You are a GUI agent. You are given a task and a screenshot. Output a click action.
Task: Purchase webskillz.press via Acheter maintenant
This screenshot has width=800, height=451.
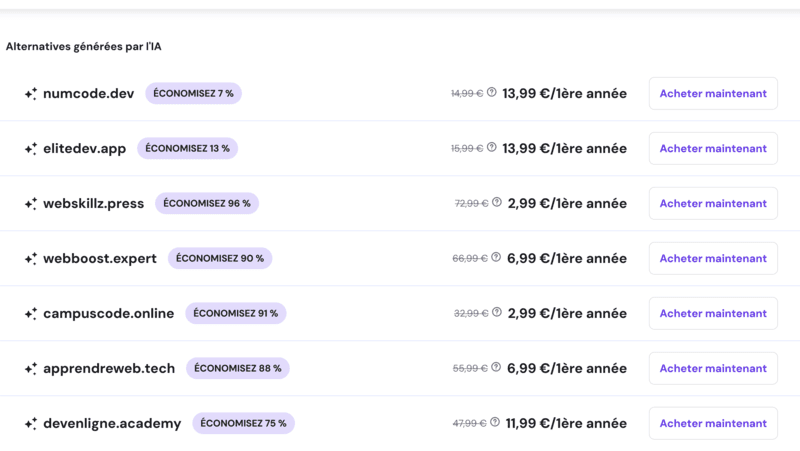(713, 203)
